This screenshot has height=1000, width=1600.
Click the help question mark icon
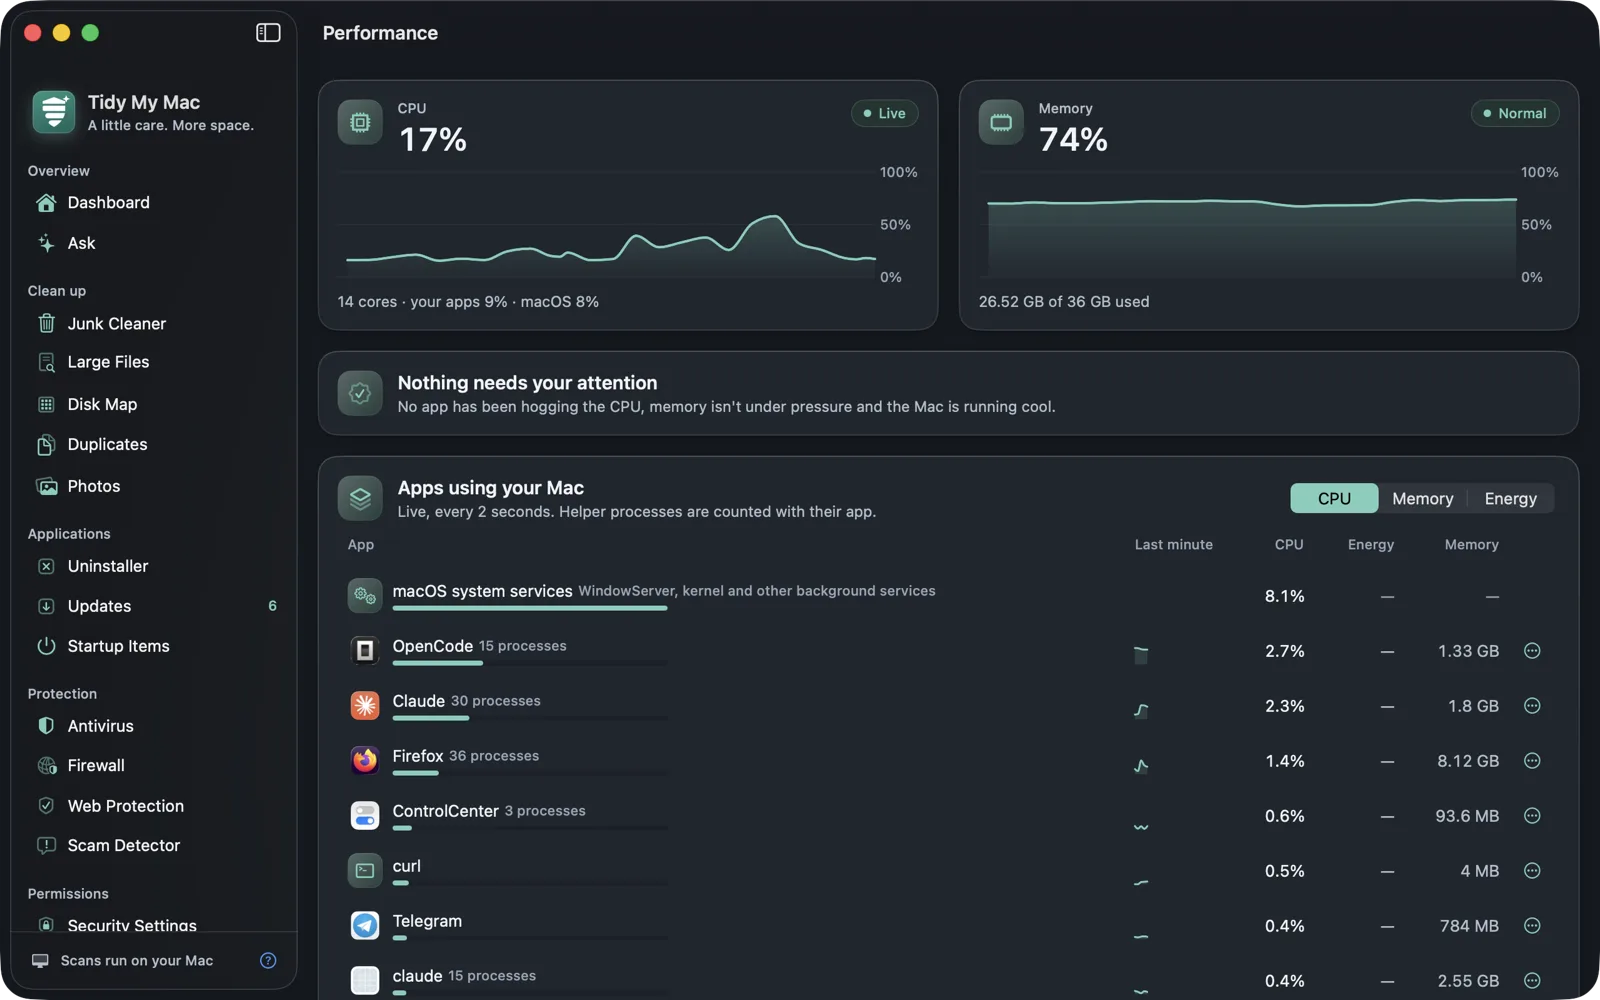click(268, 960)
